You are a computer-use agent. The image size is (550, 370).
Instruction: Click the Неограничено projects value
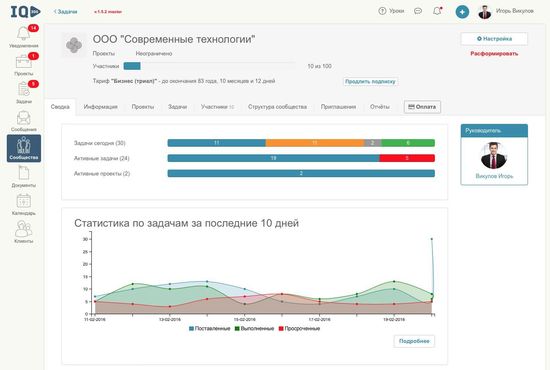pos(154,54)
